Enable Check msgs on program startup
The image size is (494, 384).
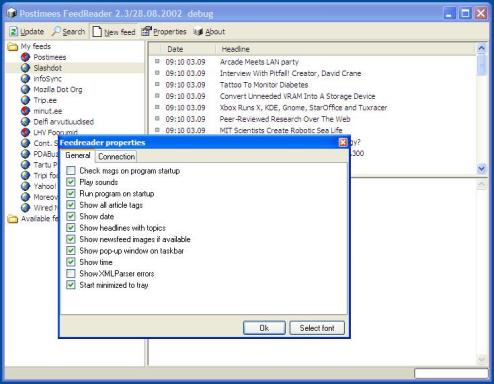(71, 171)
